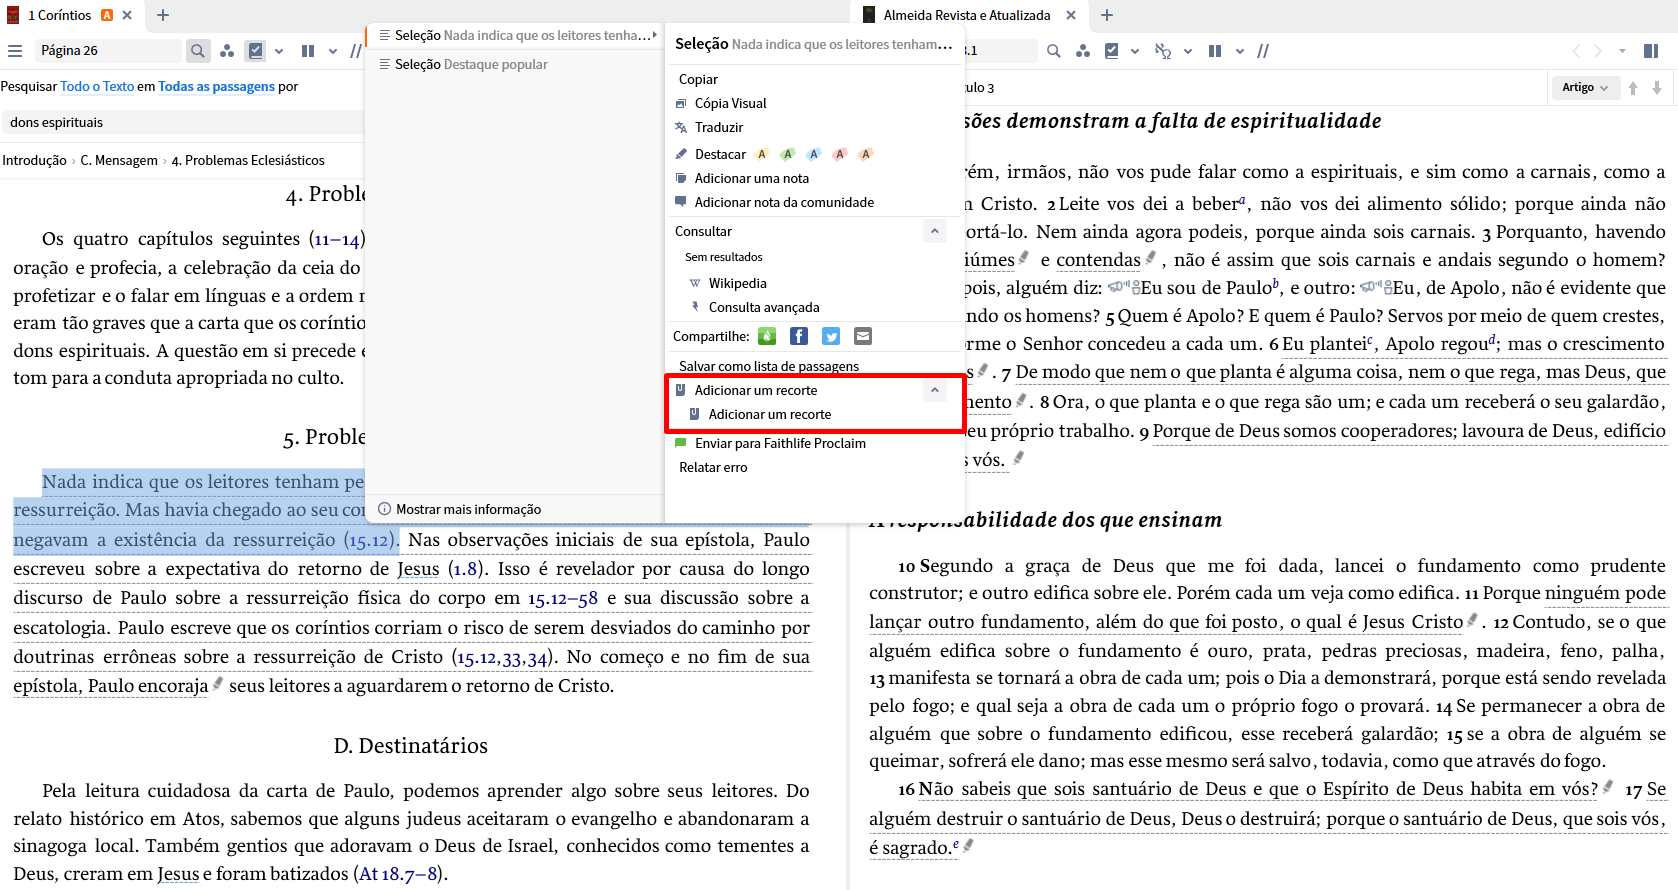This screenshot has height=890, width=1678.
Task: Click column layout icon in left panel
Action: [308, 51]
